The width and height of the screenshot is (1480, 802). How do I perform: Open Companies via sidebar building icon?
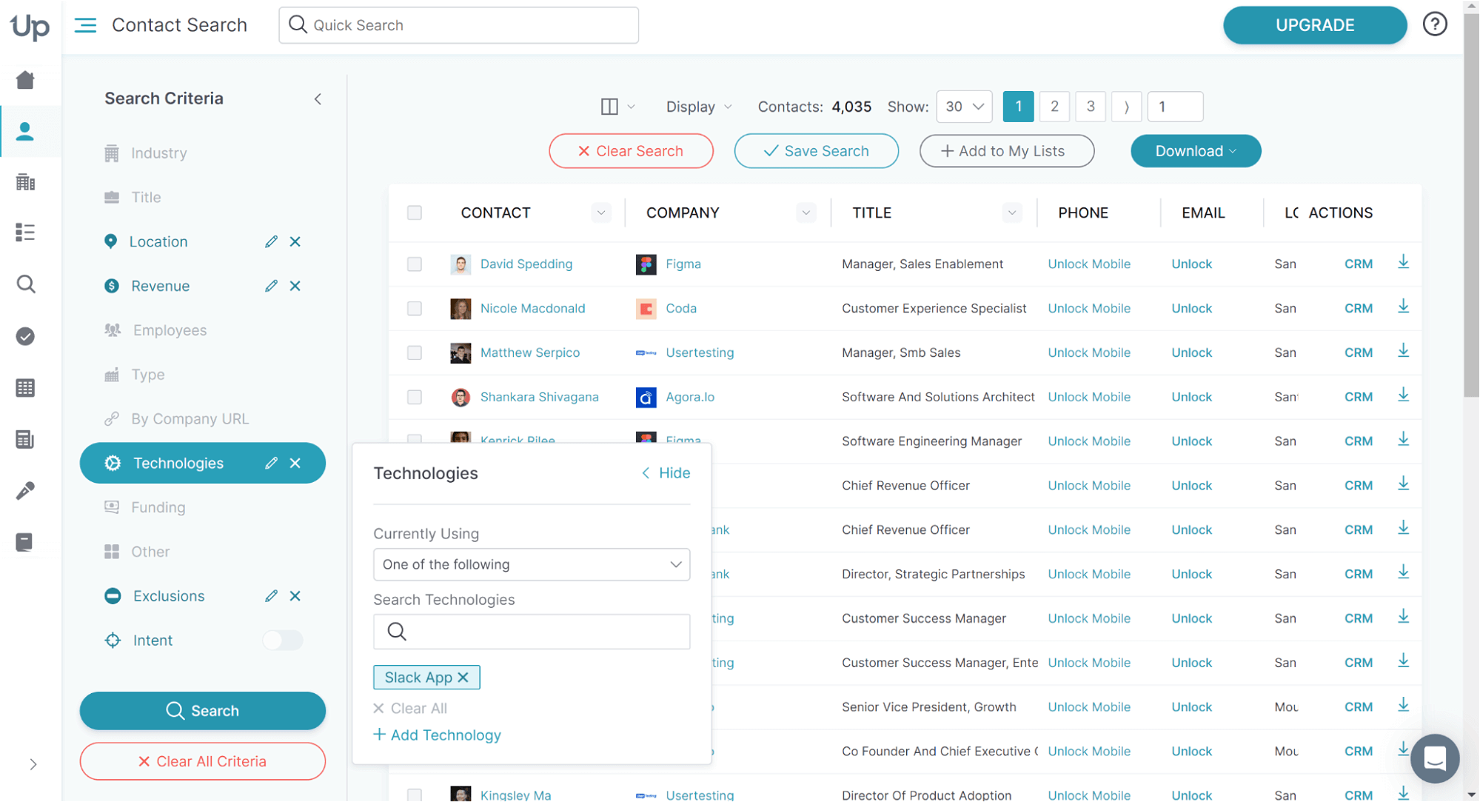pos(26,182)
